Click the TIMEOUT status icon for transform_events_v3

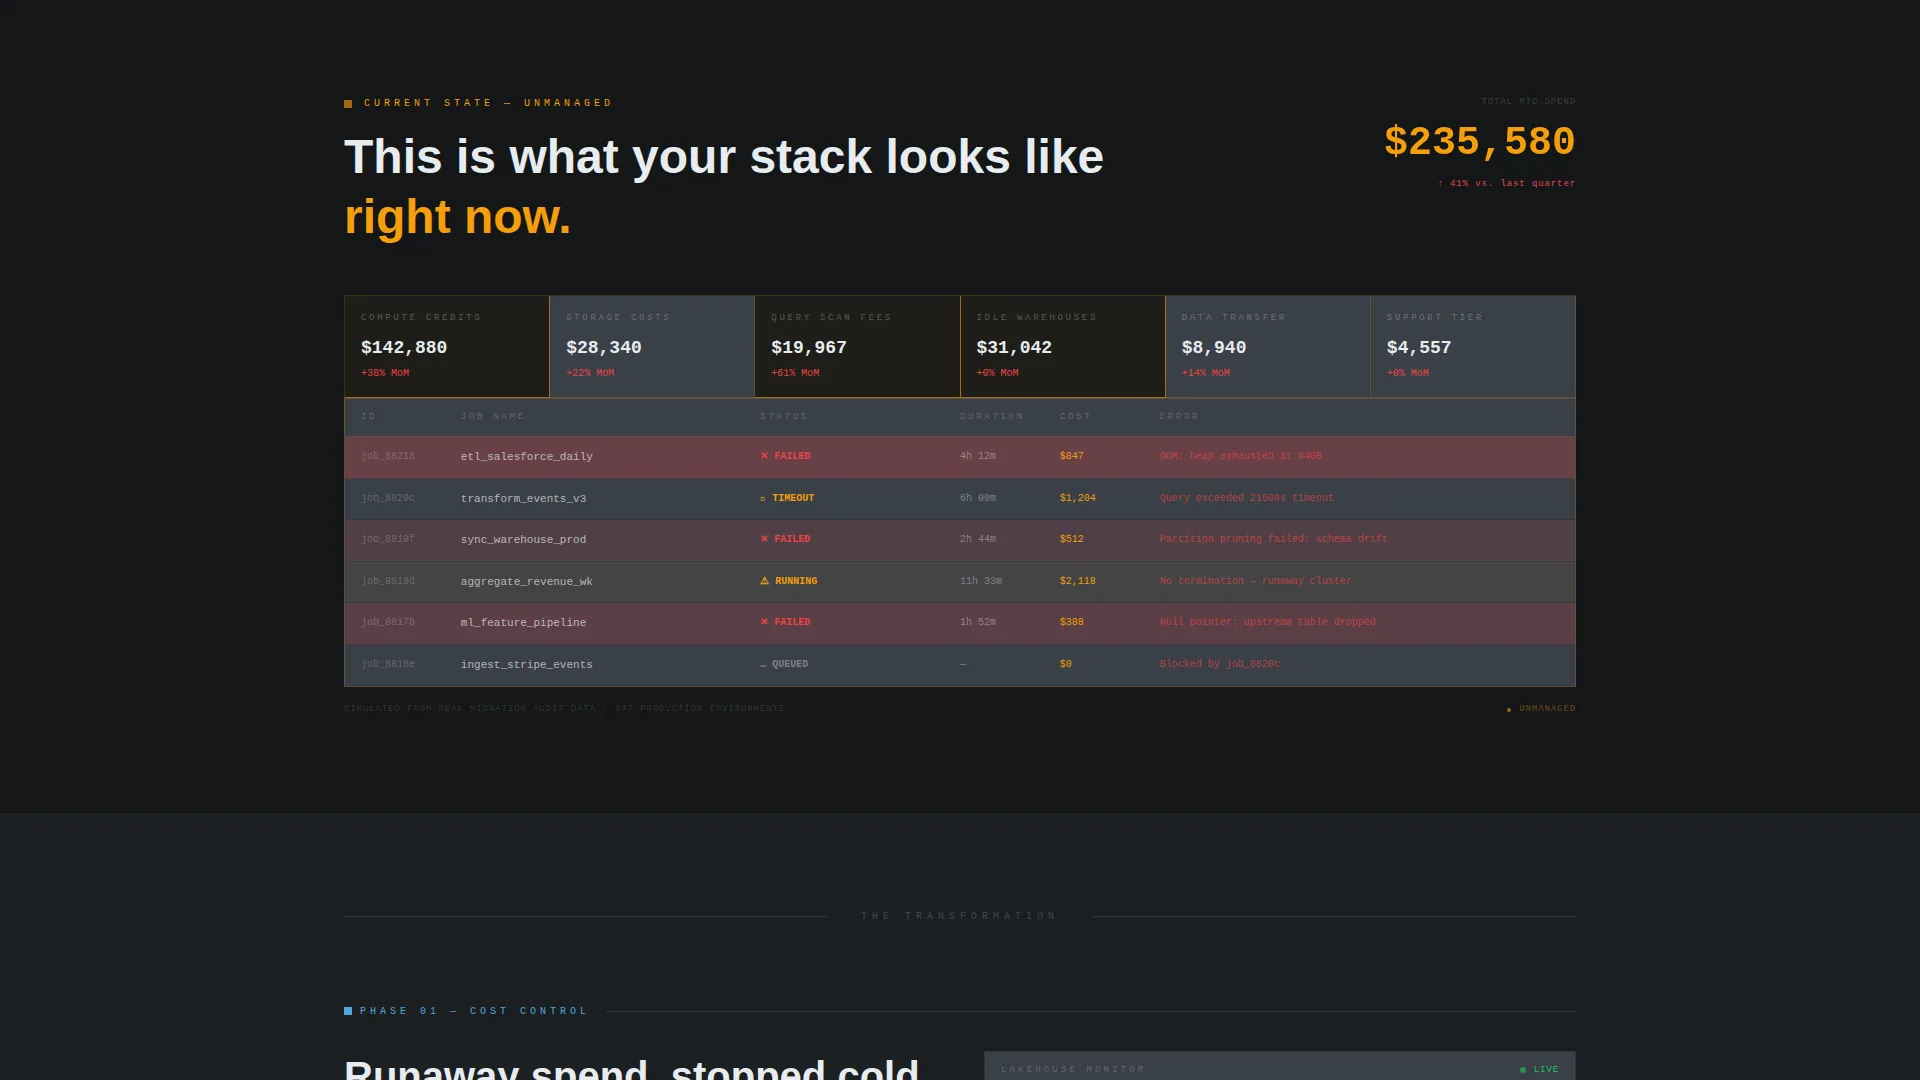tap(763, 498)
